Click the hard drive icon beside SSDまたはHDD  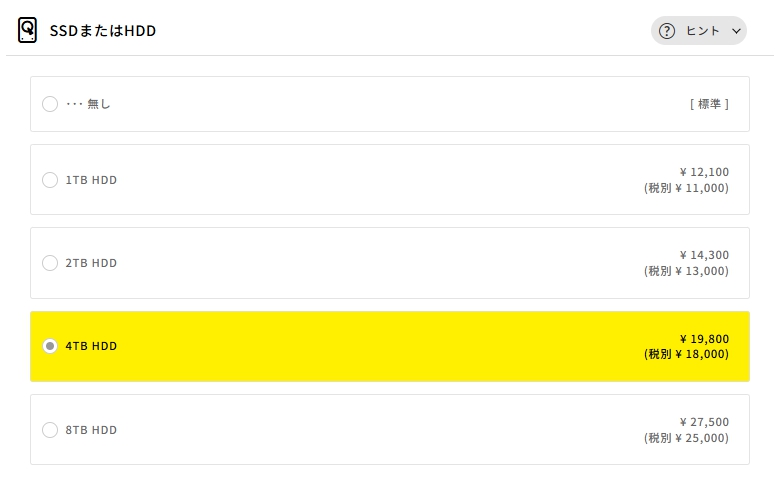pos(27,30)
